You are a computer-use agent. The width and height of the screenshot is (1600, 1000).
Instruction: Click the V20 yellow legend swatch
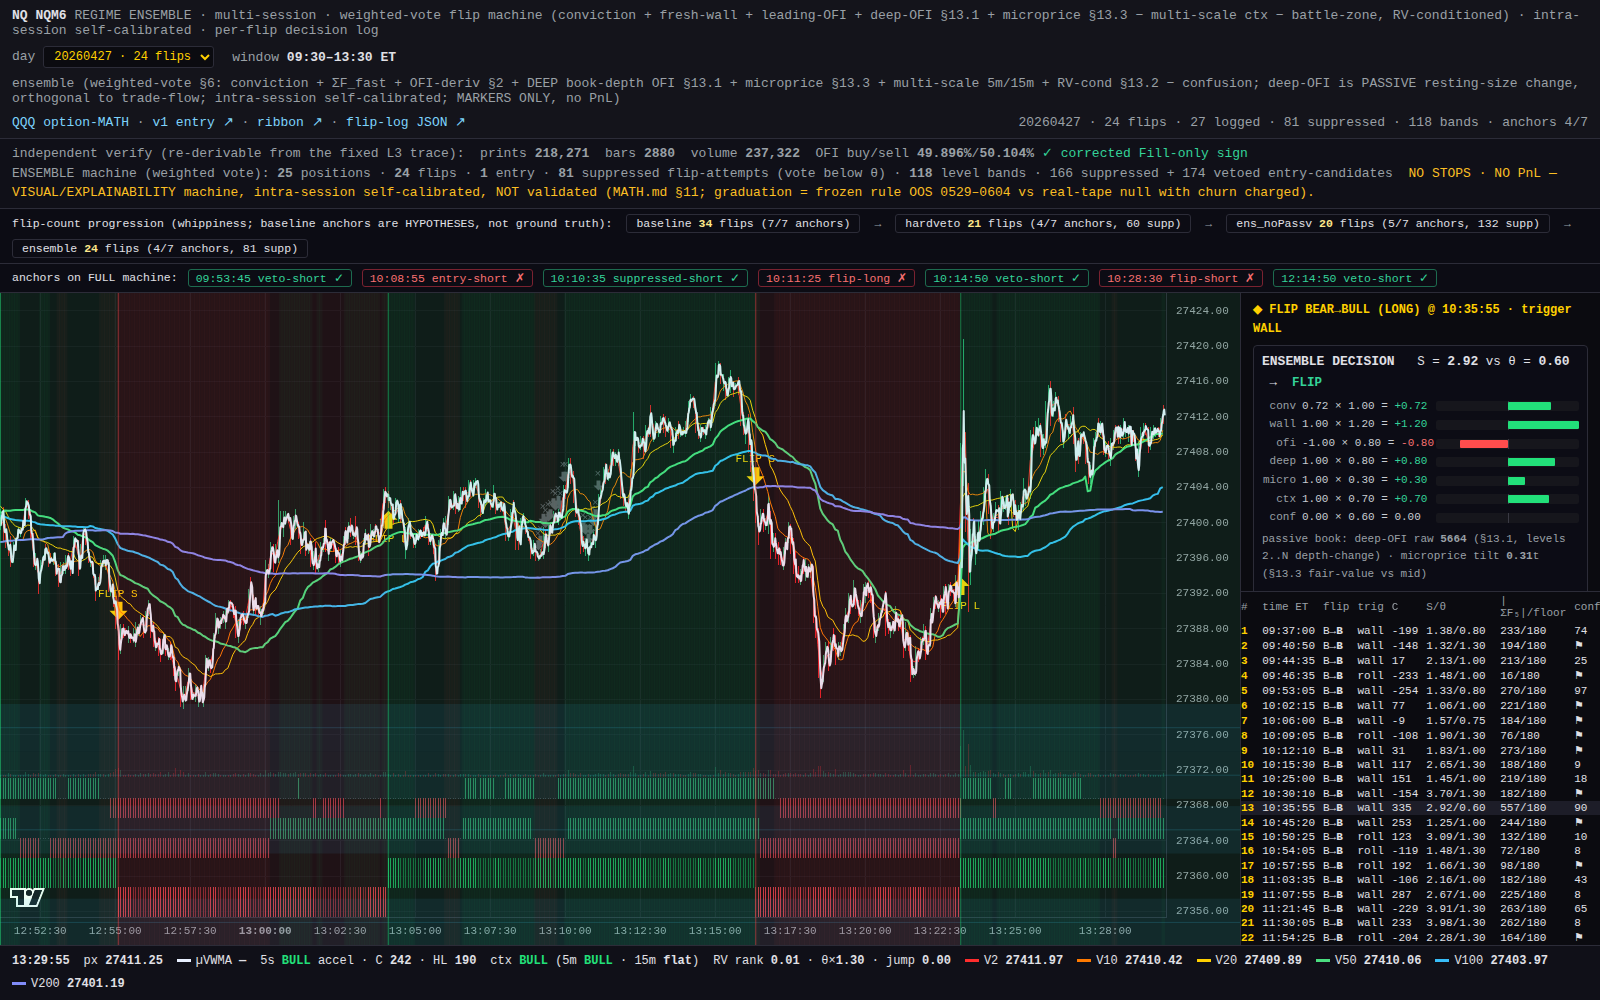[x=1203, y=960]
